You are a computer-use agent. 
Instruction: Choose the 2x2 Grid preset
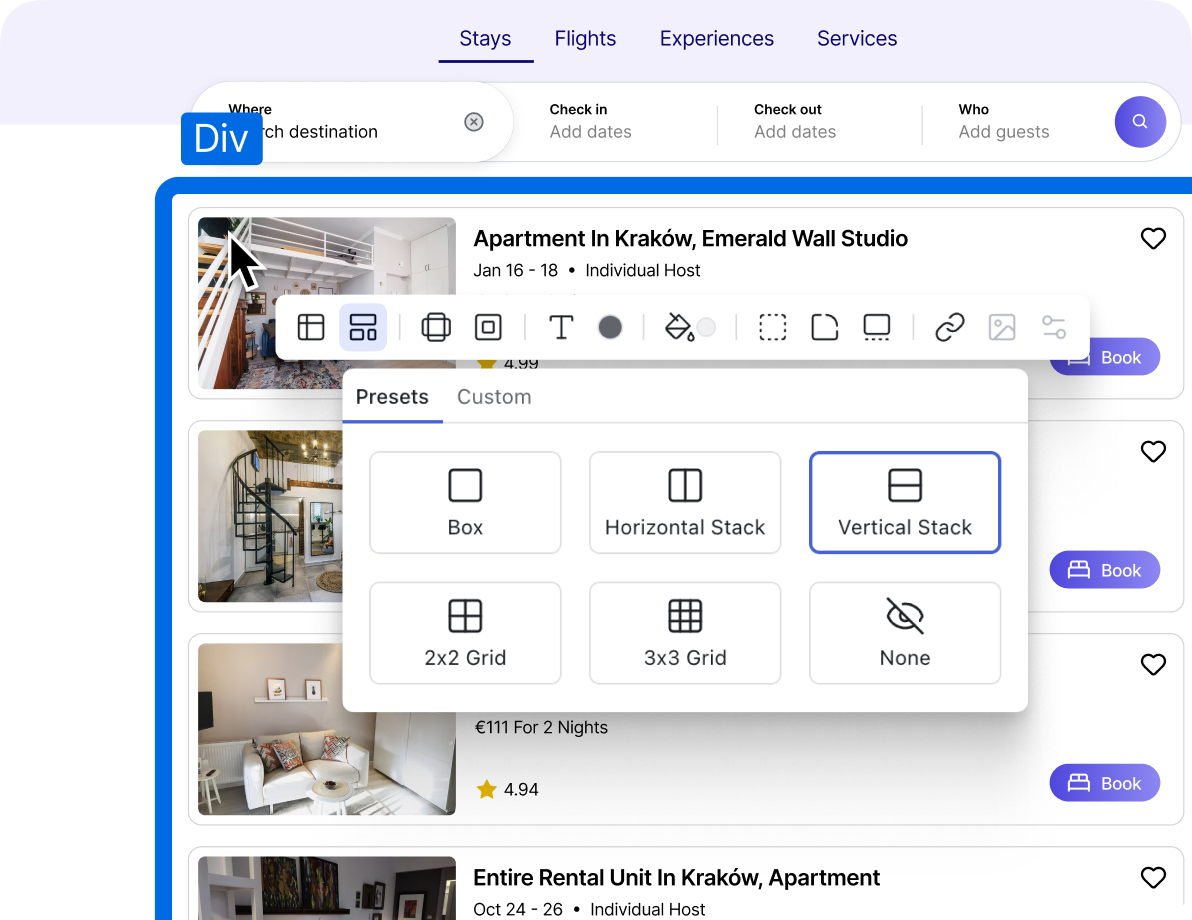(465, 633)
